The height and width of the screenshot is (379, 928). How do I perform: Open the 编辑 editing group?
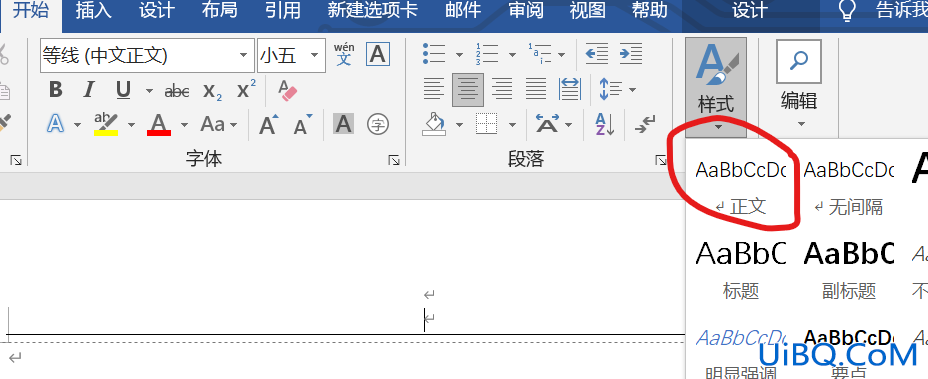point(800,84)
